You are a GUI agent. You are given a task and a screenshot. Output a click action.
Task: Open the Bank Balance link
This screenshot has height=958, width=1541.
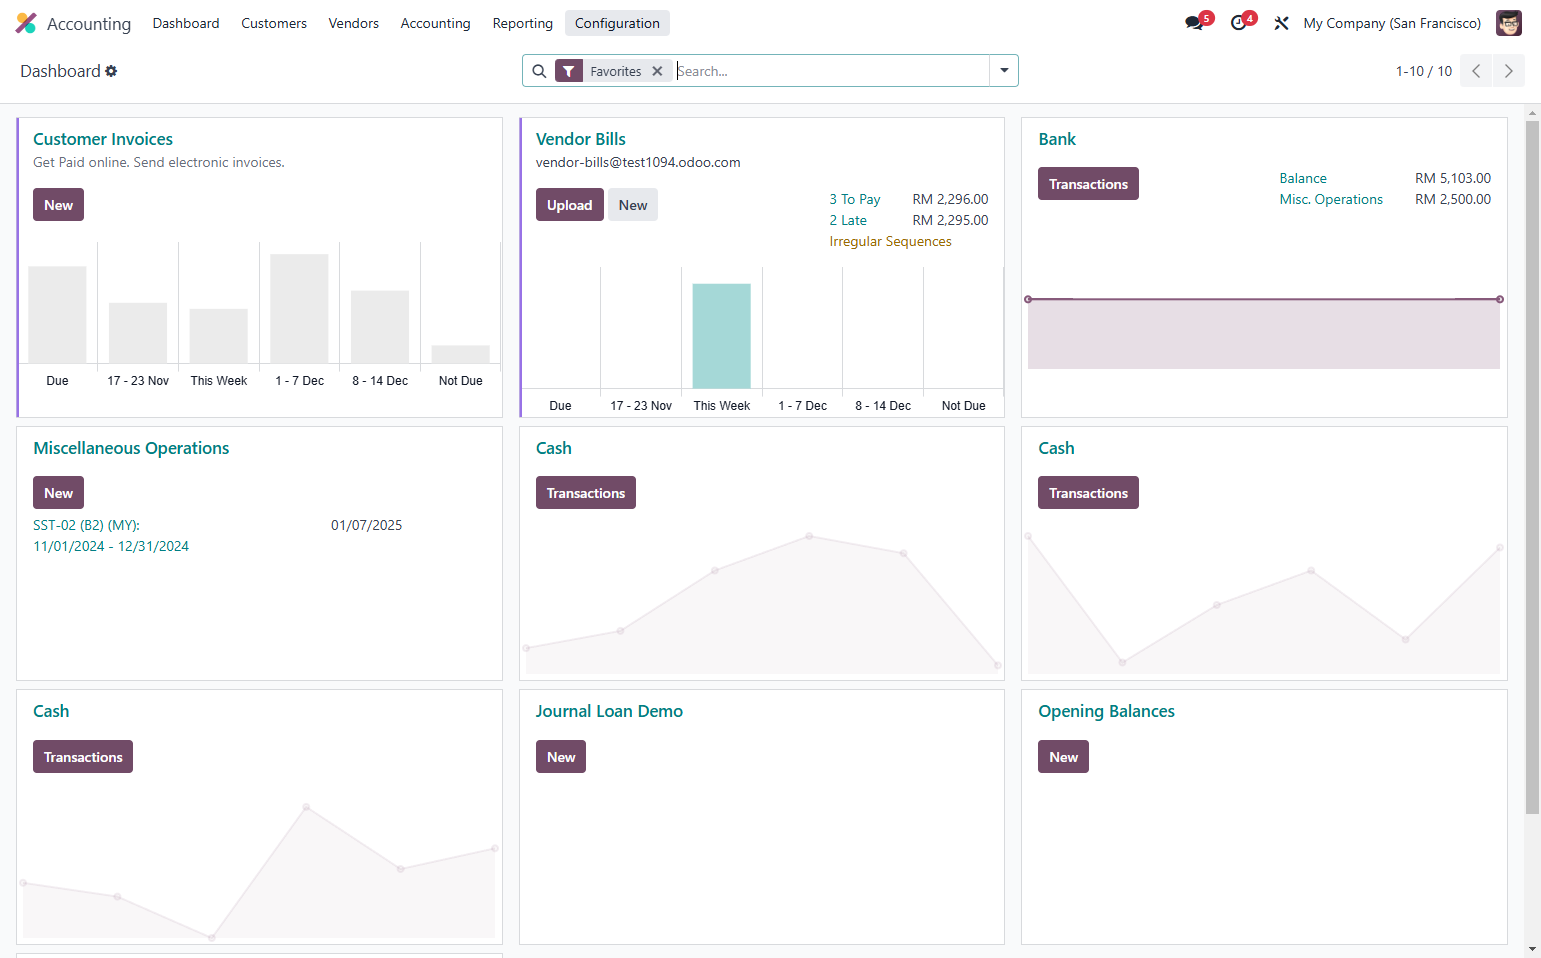tap(1303, 178)
